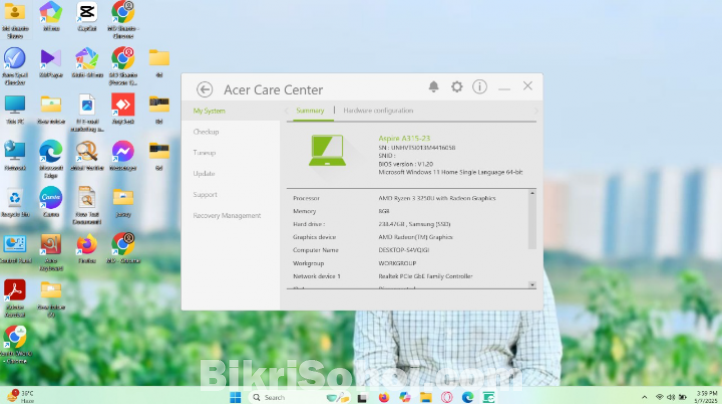Click the Network device 1 label
Image resolution: width=722 pixels, height=404 pixels.
(316, 276)
